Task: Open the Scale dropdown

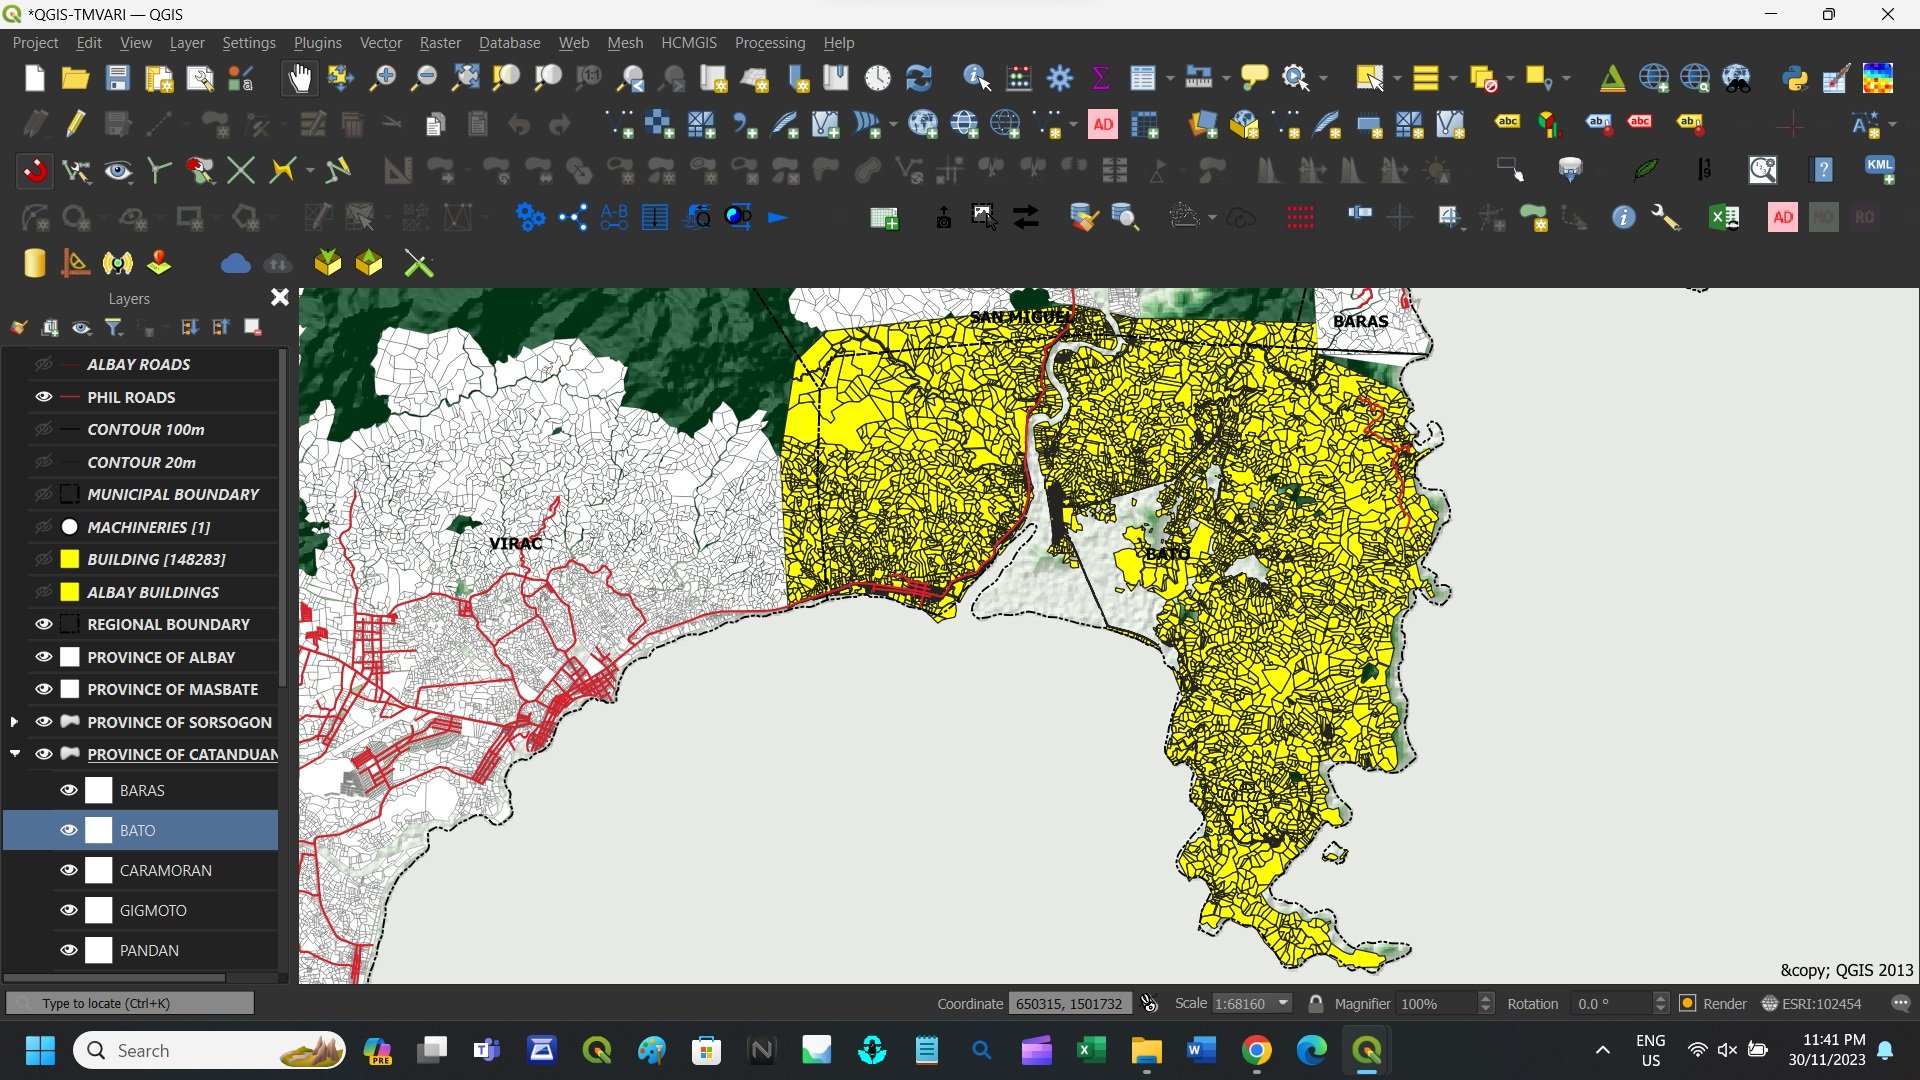Action: [x=1283, y=1003]
